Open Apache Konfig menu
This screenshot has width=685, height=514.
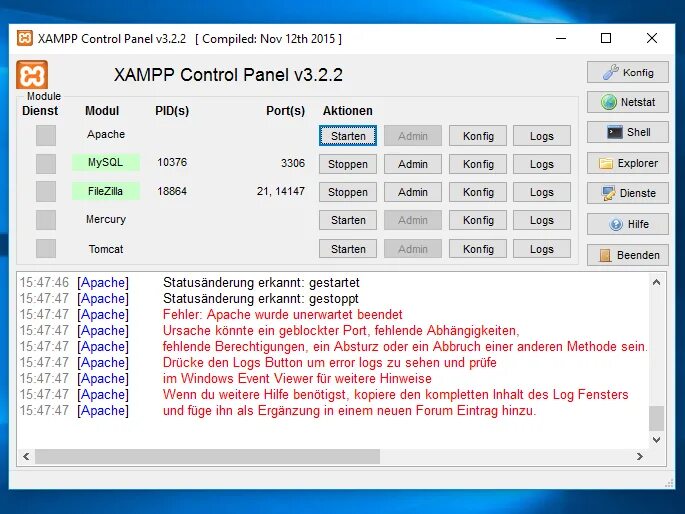coord(478,136)
